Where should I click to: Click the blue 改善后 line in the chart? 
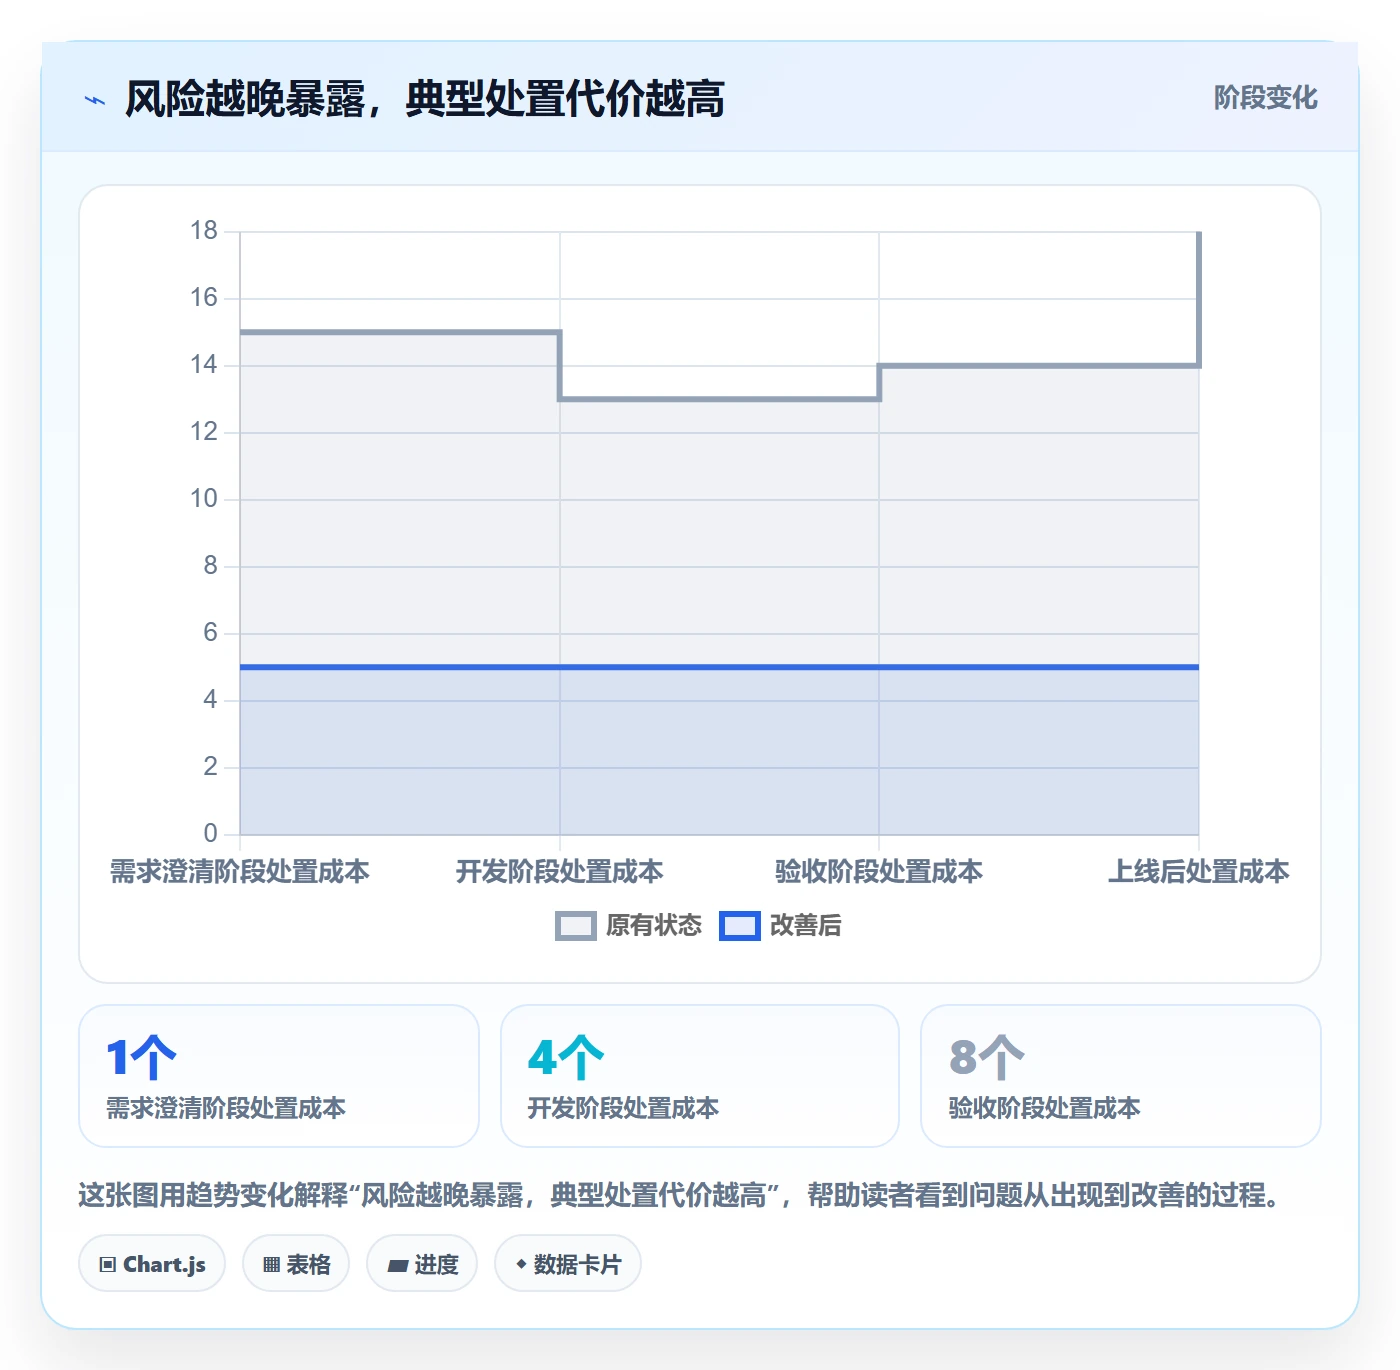(x=719, y=667)
